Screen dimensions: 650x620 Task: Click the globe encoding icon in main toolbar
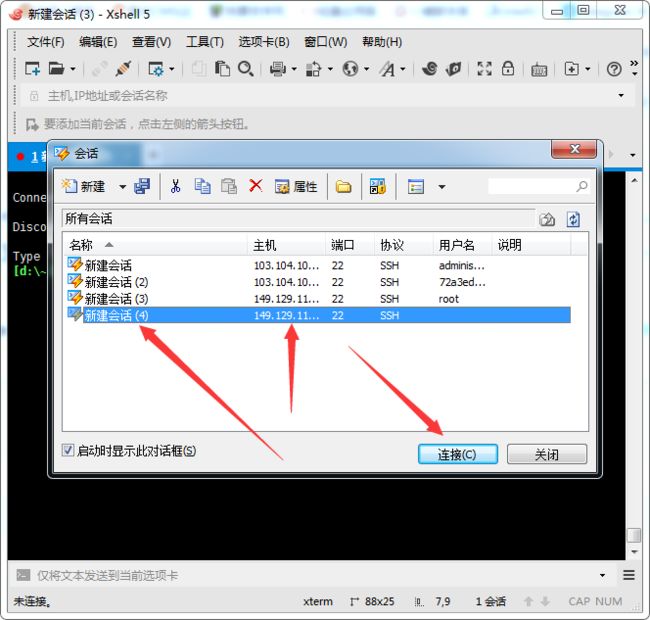coord(350,68)
